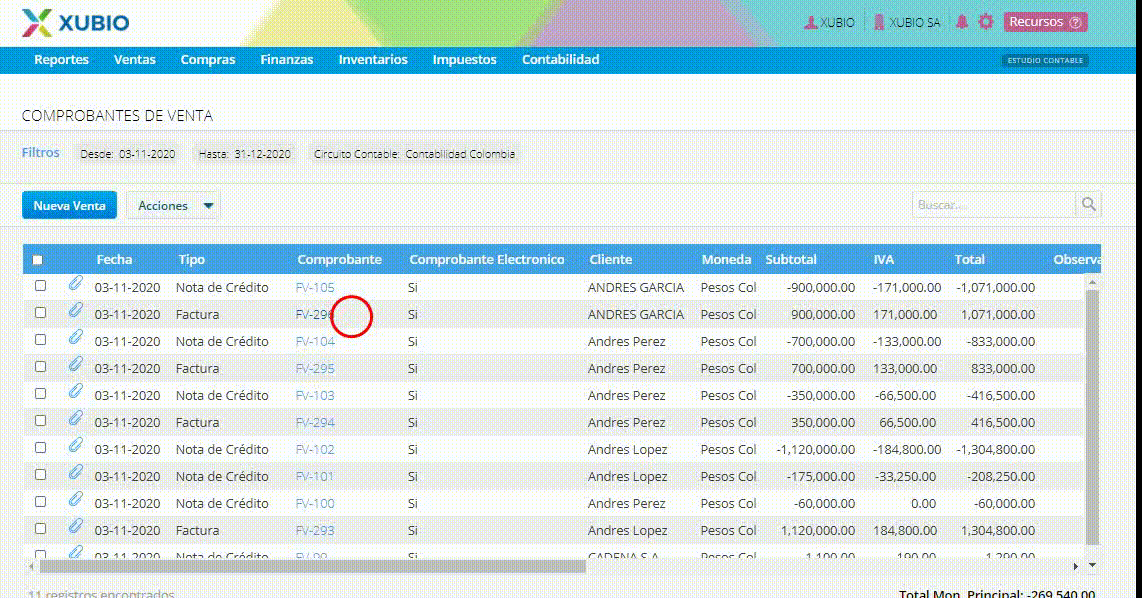This screenshot has height=598, width=1142.
Task: Open the Contabilidad menu
Action: point(560,60)
